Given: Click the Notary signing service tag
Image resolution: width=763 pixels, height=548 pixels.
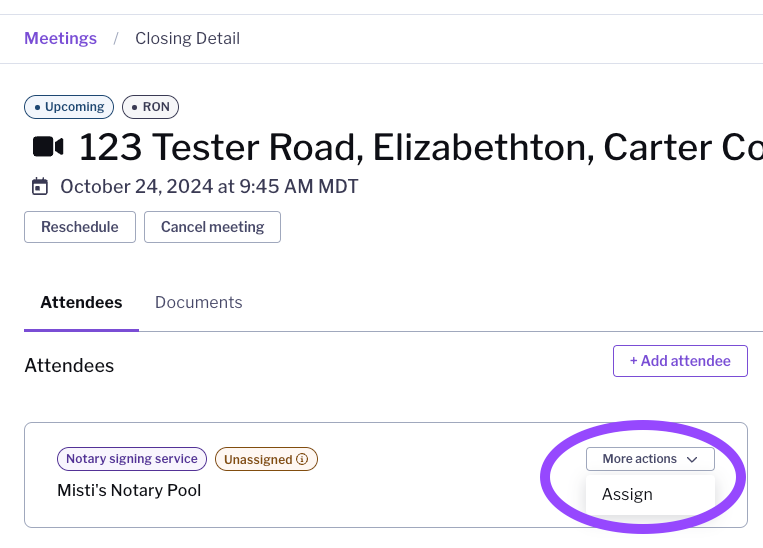Looking at the screenshot, I should coord(132,460).
